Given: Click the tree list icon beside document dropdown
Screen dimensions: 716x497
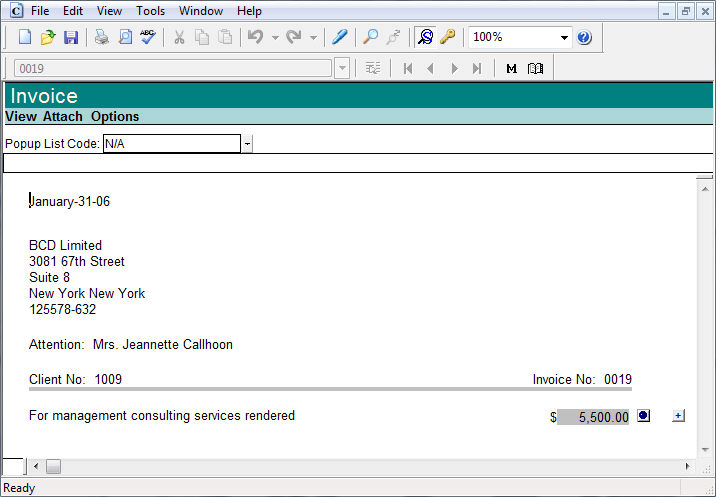Looking at the screenshot, I should [373, 69].
